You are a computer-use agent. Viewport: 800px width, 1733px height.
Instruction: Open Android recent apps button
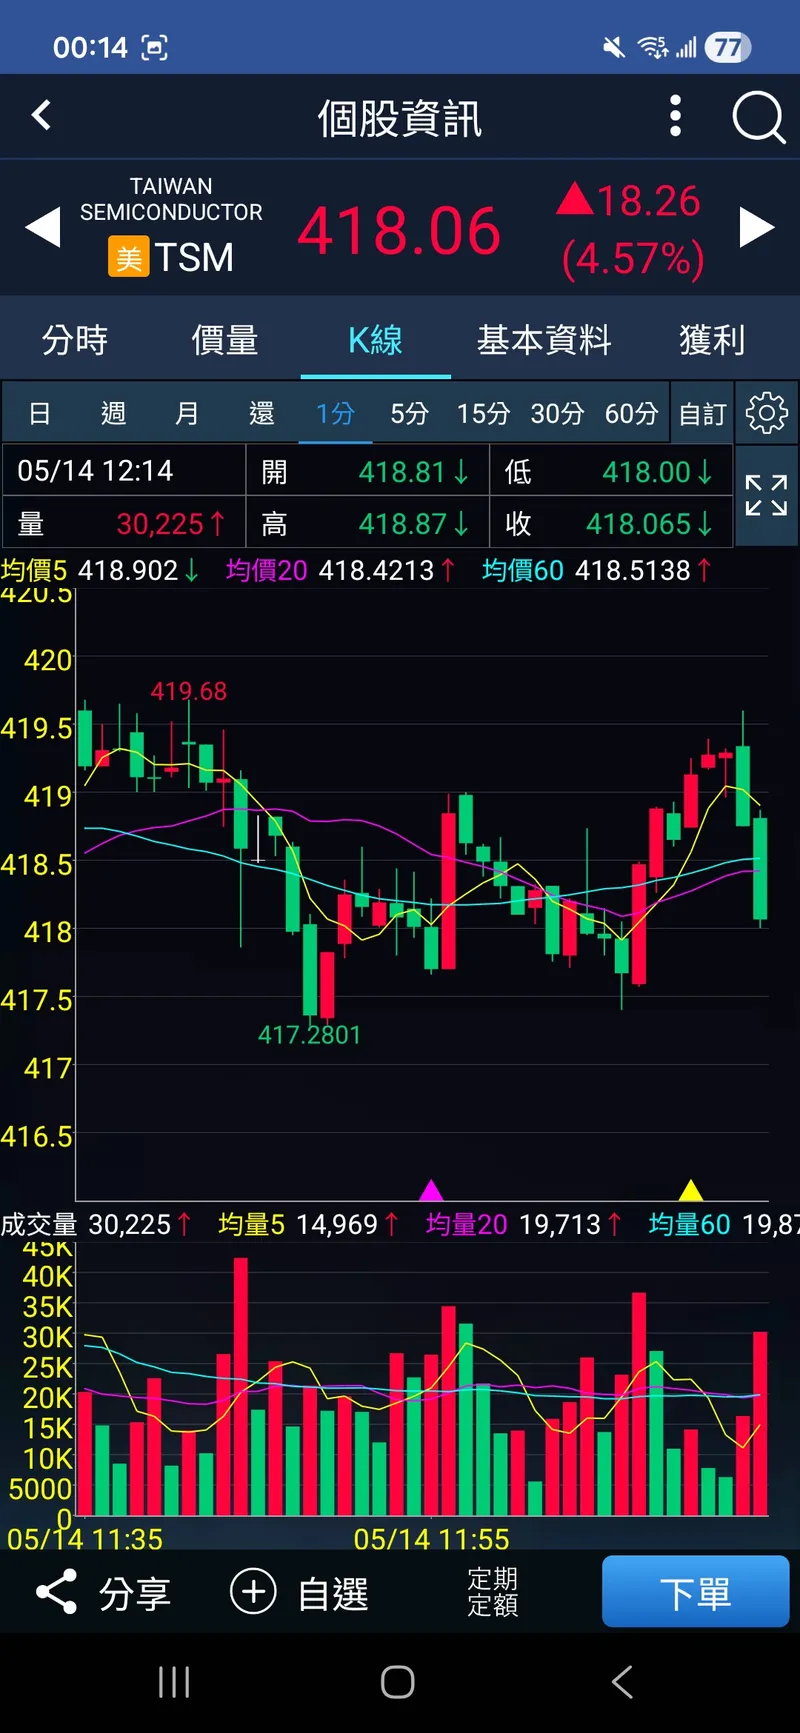(174, 1682)
